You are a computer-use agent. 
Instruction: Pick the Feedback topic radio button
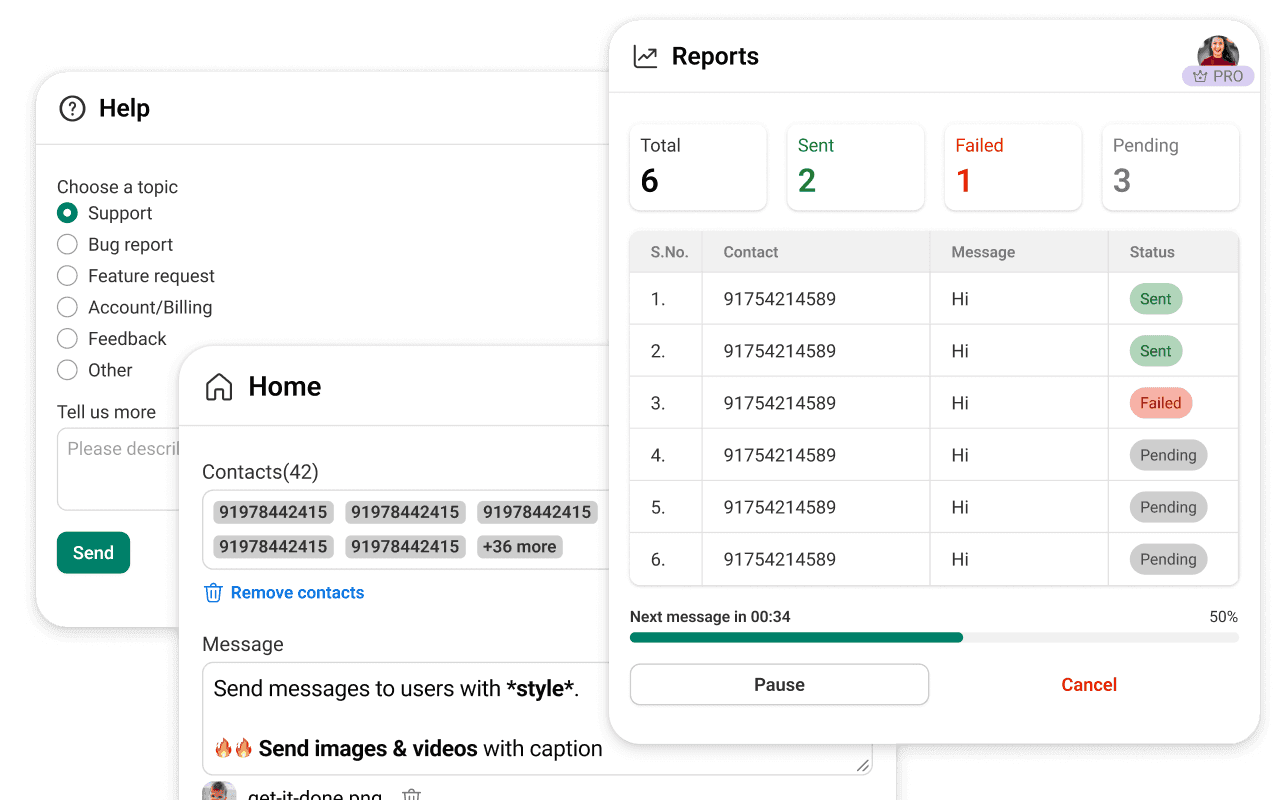67,339
